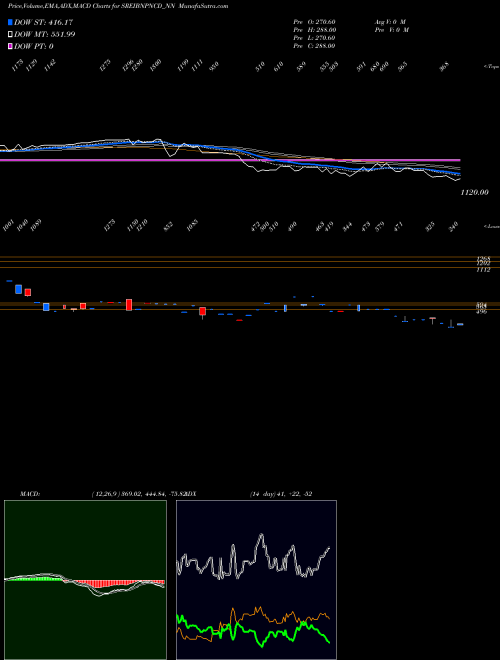This screenshot has height=660, width=500.
Task: Click the ADX (14 day) values text
Action: point(281,494)
